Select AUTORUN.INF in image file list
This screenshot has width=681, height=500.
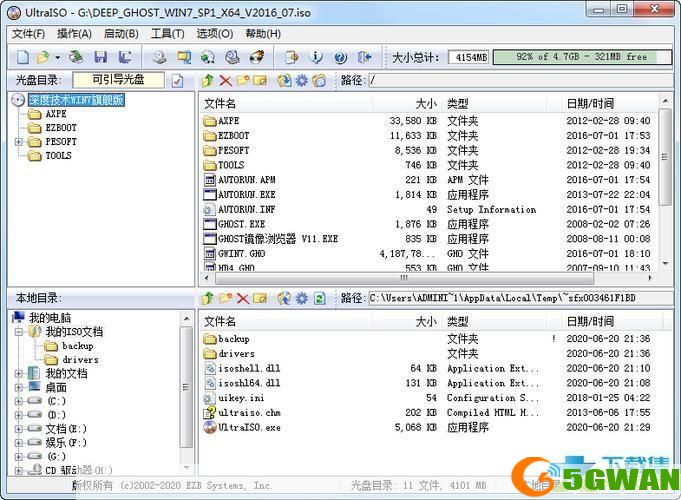tap(246, 209)
